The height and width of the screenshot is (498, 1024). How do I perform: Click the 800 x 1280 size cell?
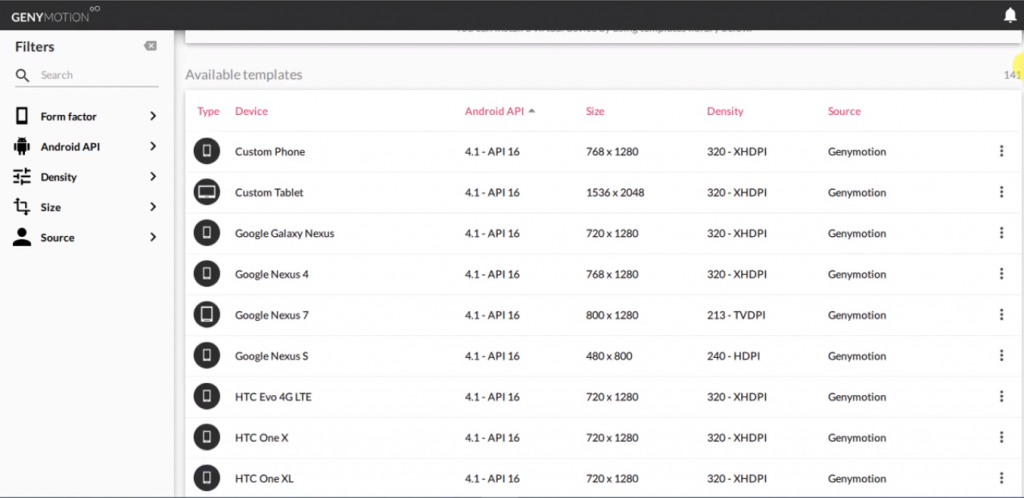point(612,315)
